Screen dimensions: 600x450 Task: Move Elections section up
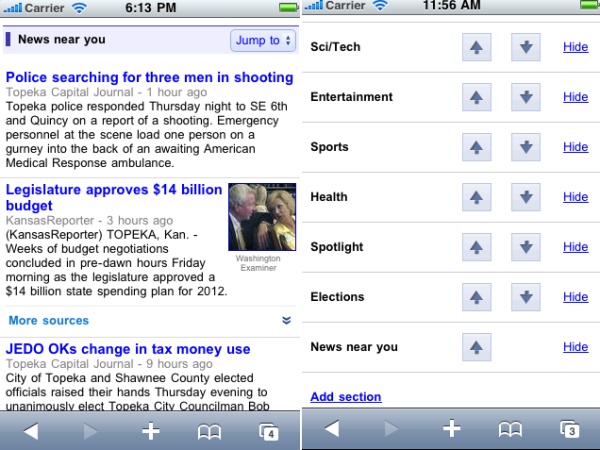coord(476,297)
